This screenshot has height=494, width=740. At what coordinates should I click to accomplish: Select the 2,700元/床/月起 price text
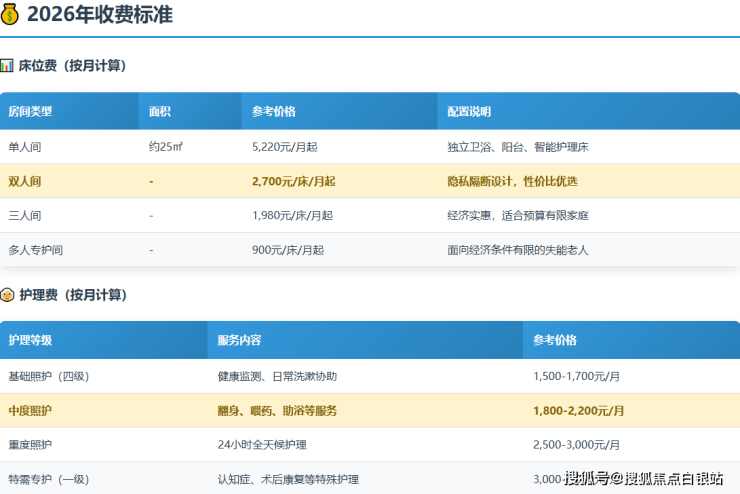[293, 181]
